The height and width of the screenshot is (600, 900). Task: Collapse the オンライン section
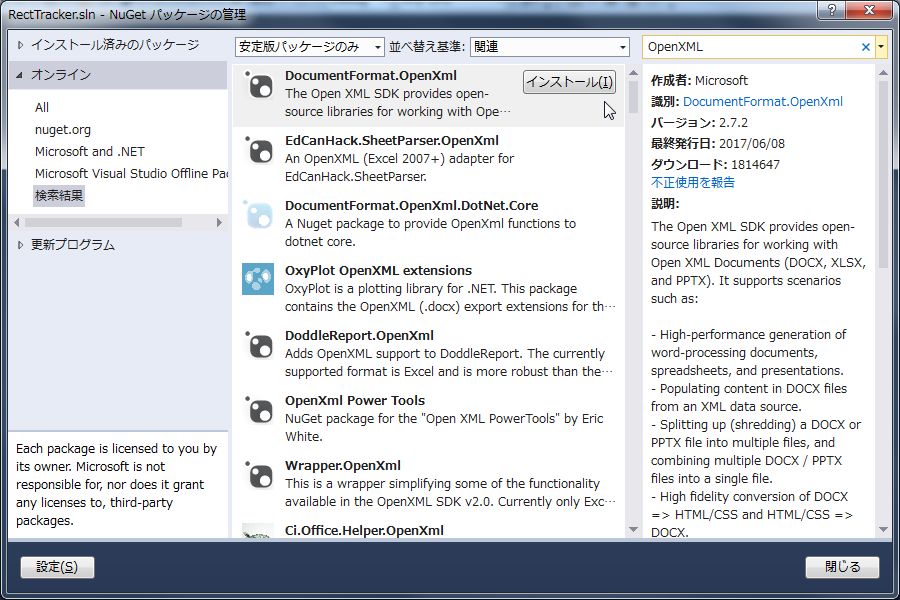click(20, 75)
